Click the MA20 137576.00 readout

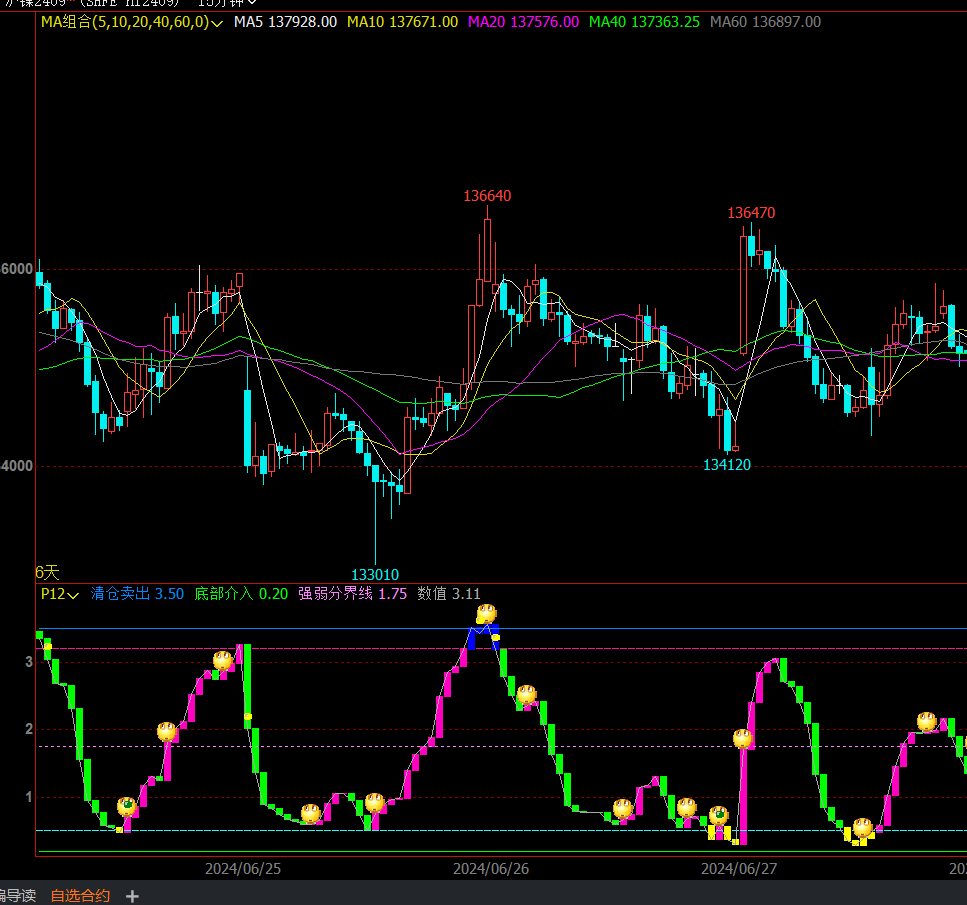tap(524, 22)
